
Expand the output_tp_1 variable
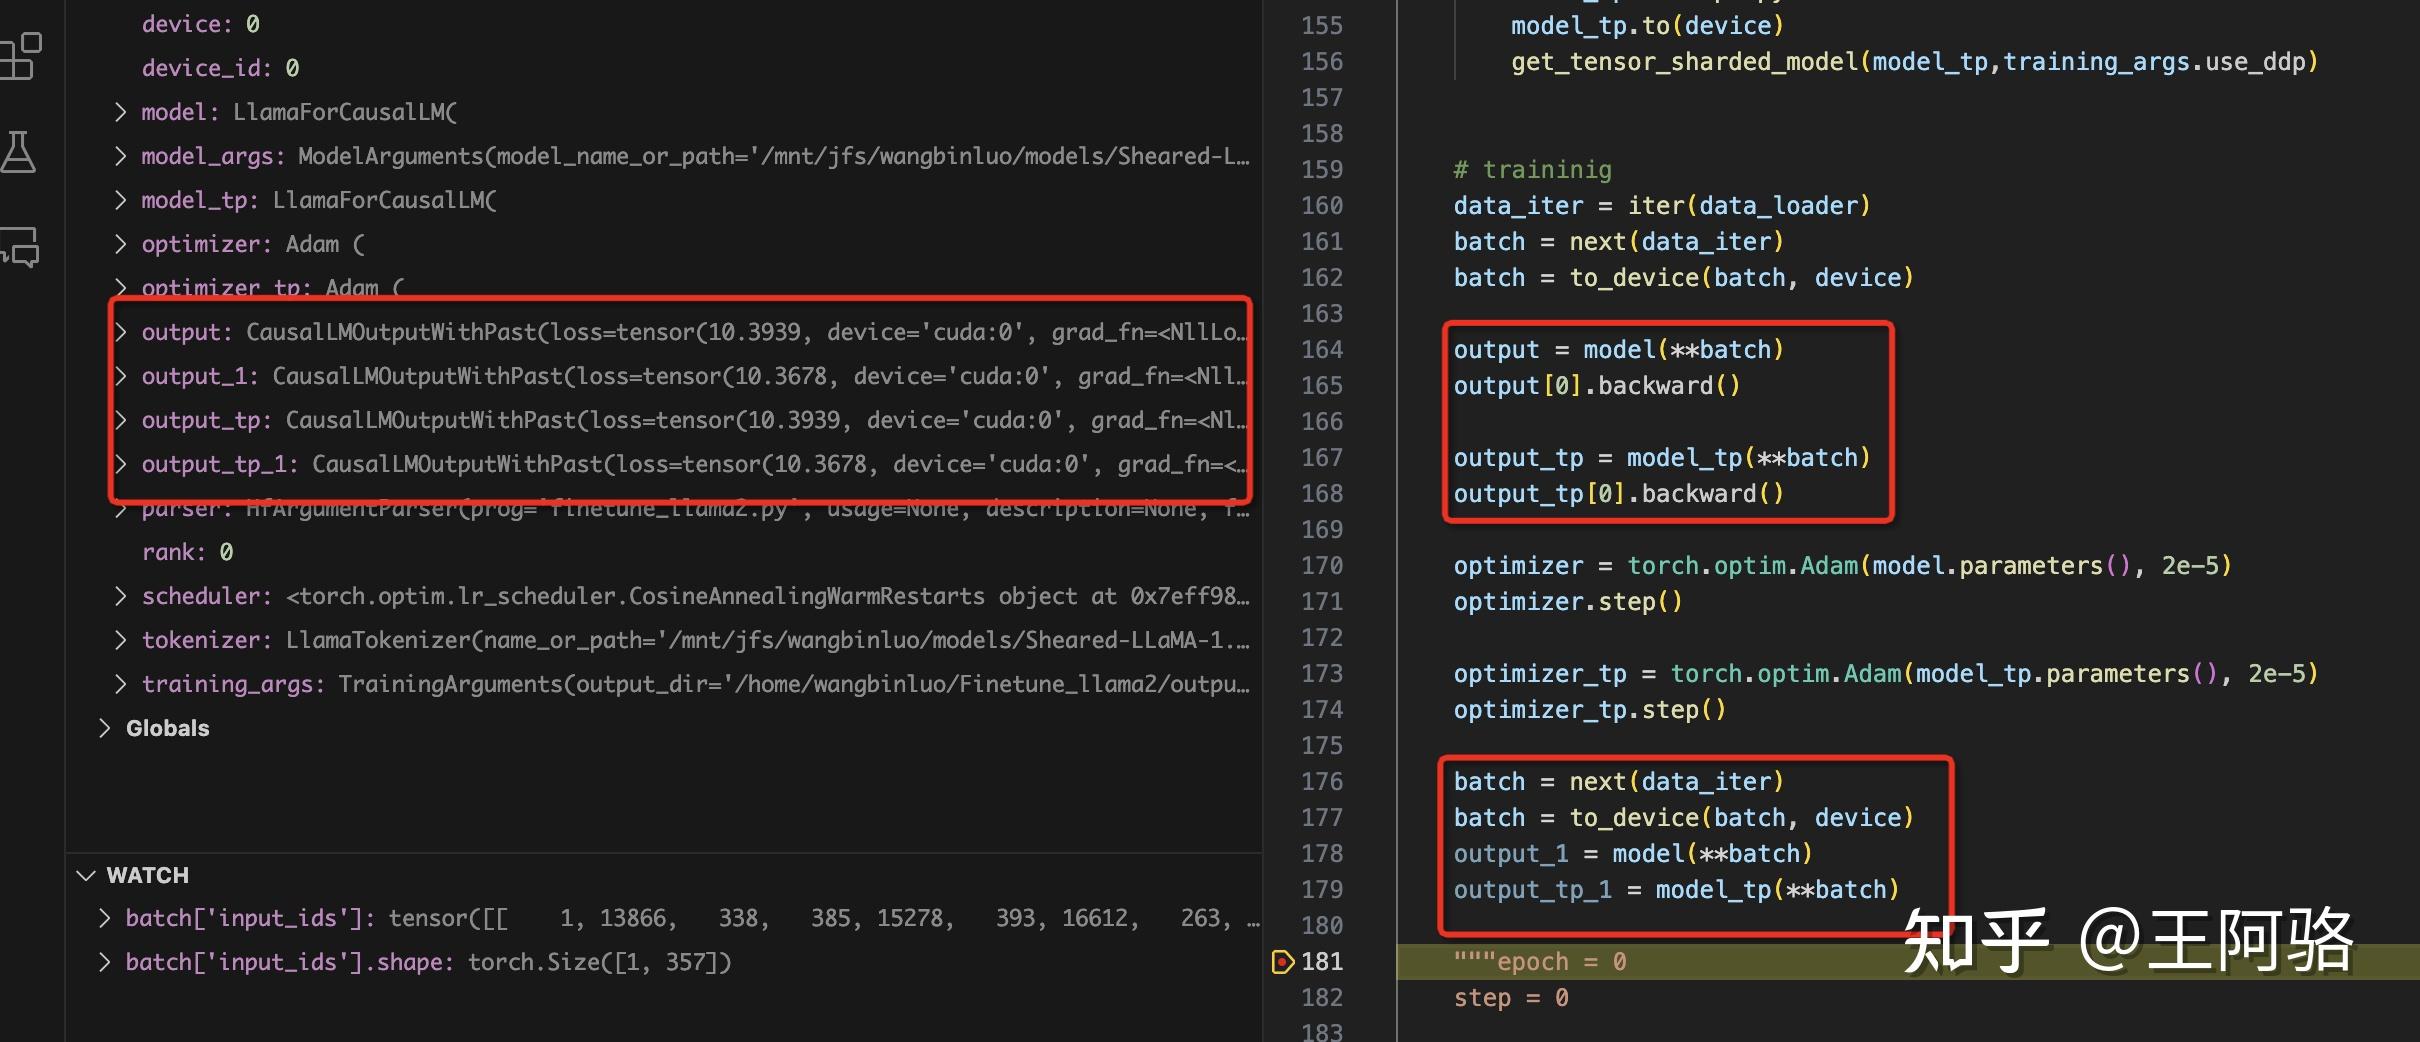[x=120, y=463]
